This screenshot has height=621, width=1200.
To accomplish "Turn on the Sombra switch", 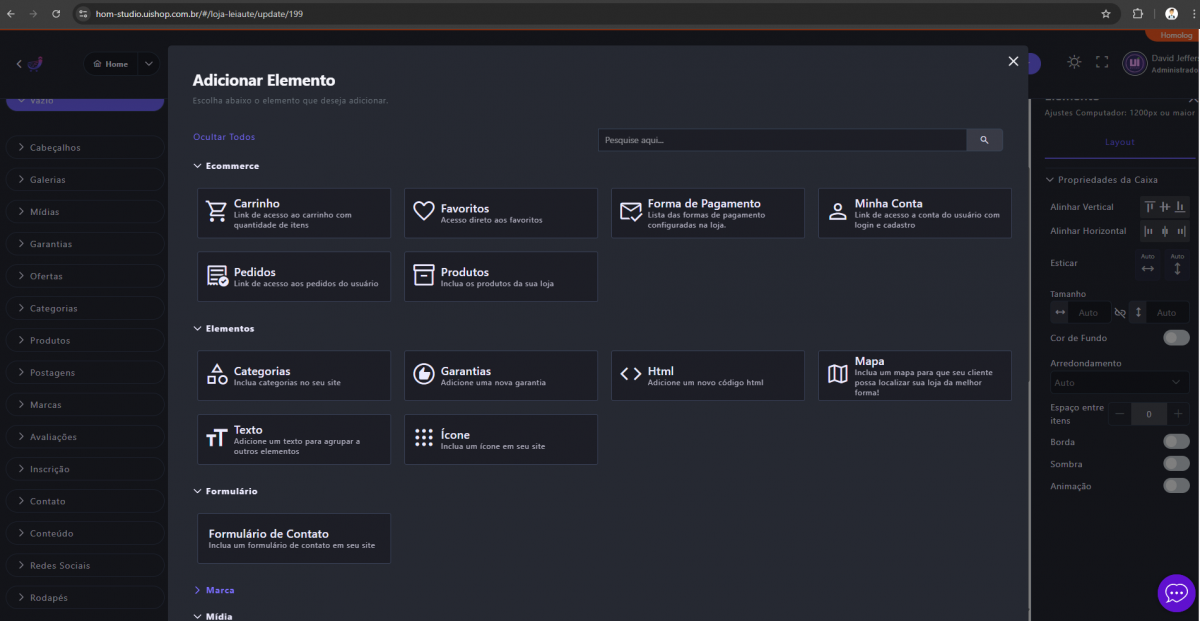I will click(1176, 464).
